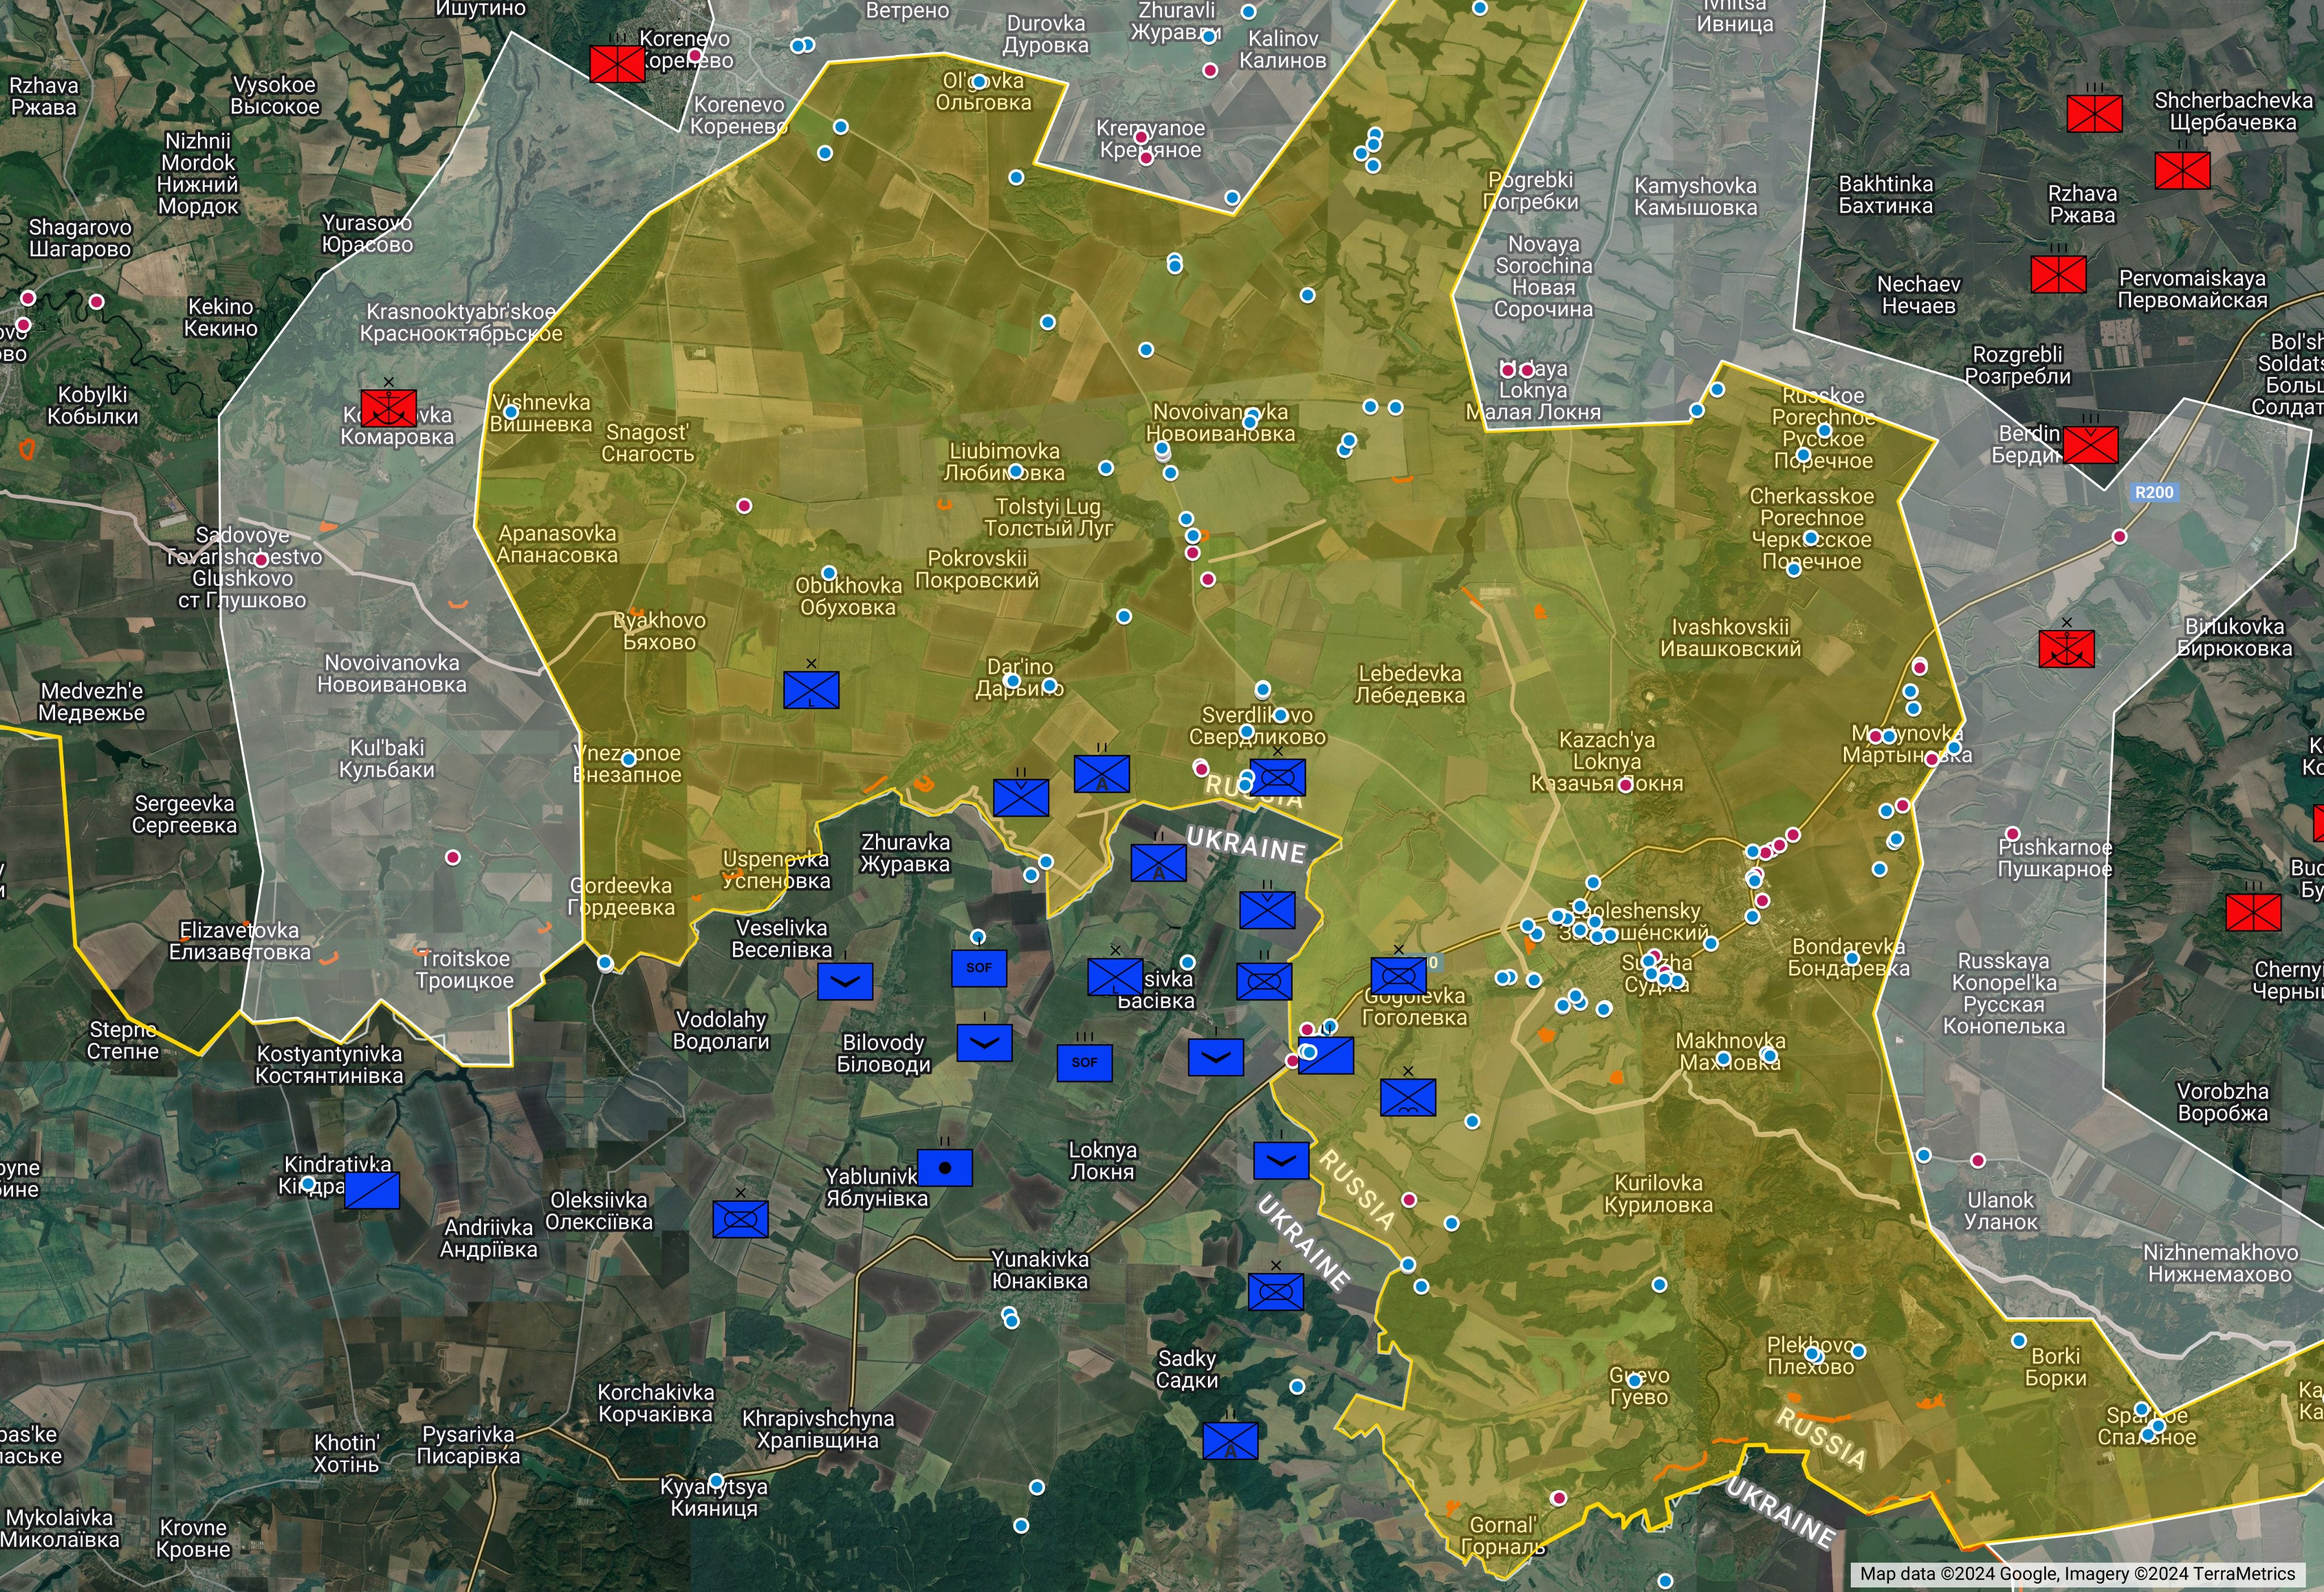Click blue chevron marker below Veselivka
Image resolution: width=2324 pixels, height=1592 pixels.
(845, 981)
